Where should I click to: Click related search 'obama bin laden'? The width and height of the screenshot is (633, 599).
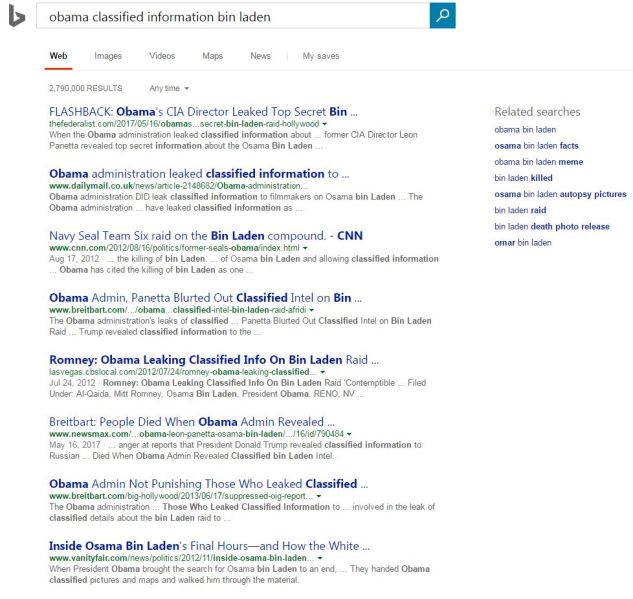(525, 130)
